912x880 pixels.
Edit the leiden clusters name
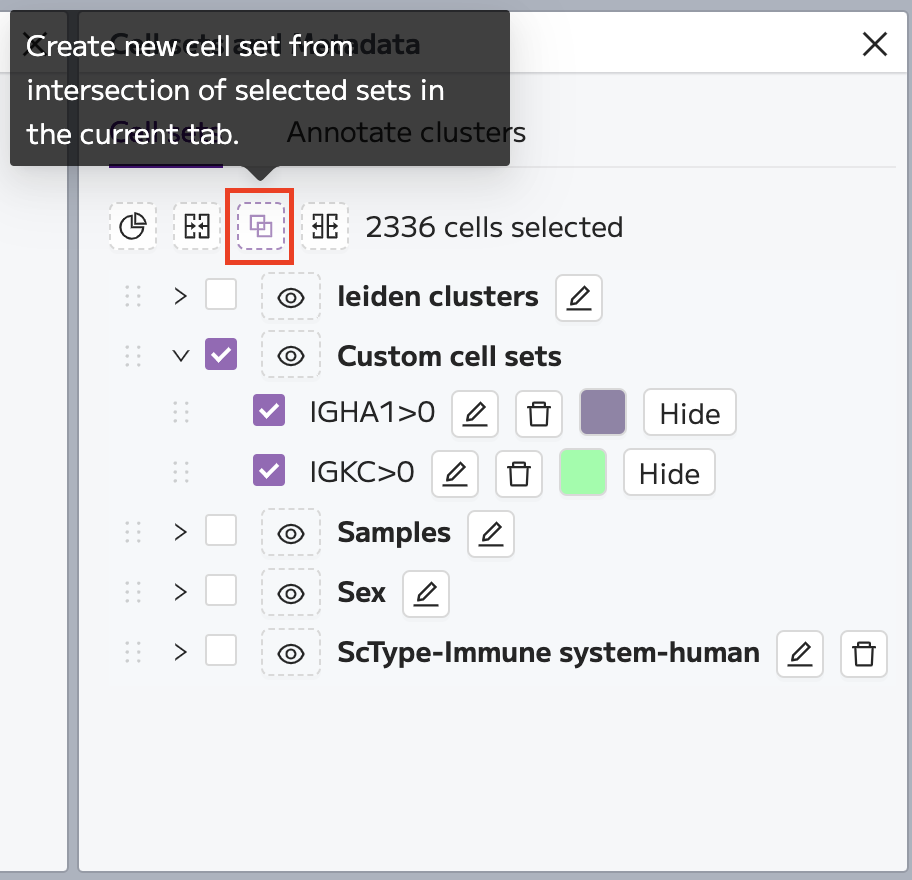(579, 298)
